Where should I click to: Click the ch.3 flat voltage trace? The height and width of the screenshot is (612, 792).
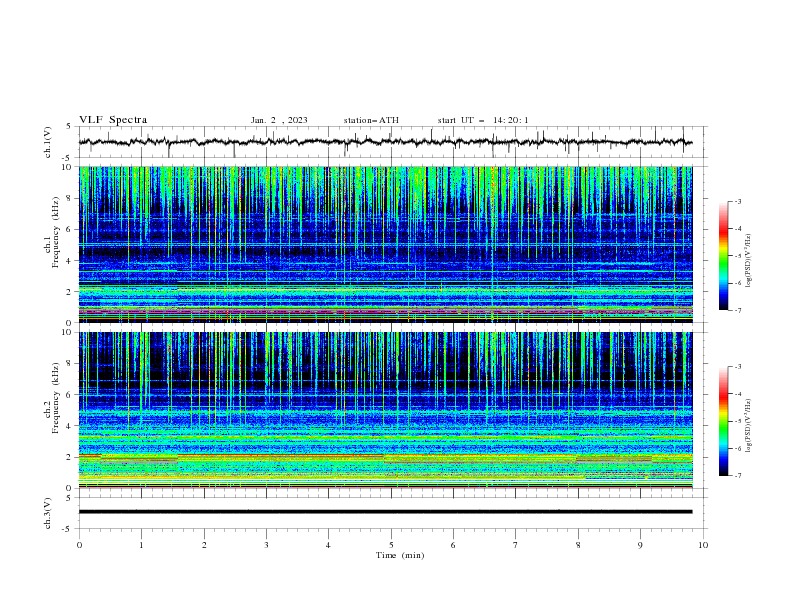pos(385,512)
